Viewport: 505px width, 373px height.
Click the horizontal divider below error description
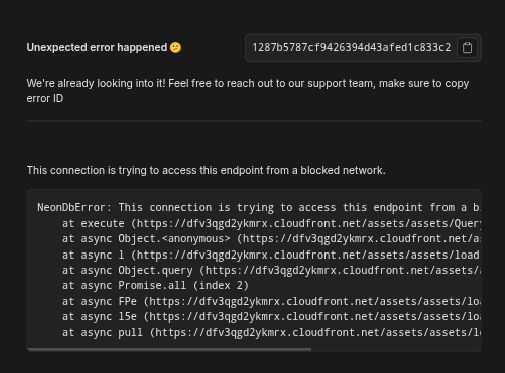pos(254,121)
